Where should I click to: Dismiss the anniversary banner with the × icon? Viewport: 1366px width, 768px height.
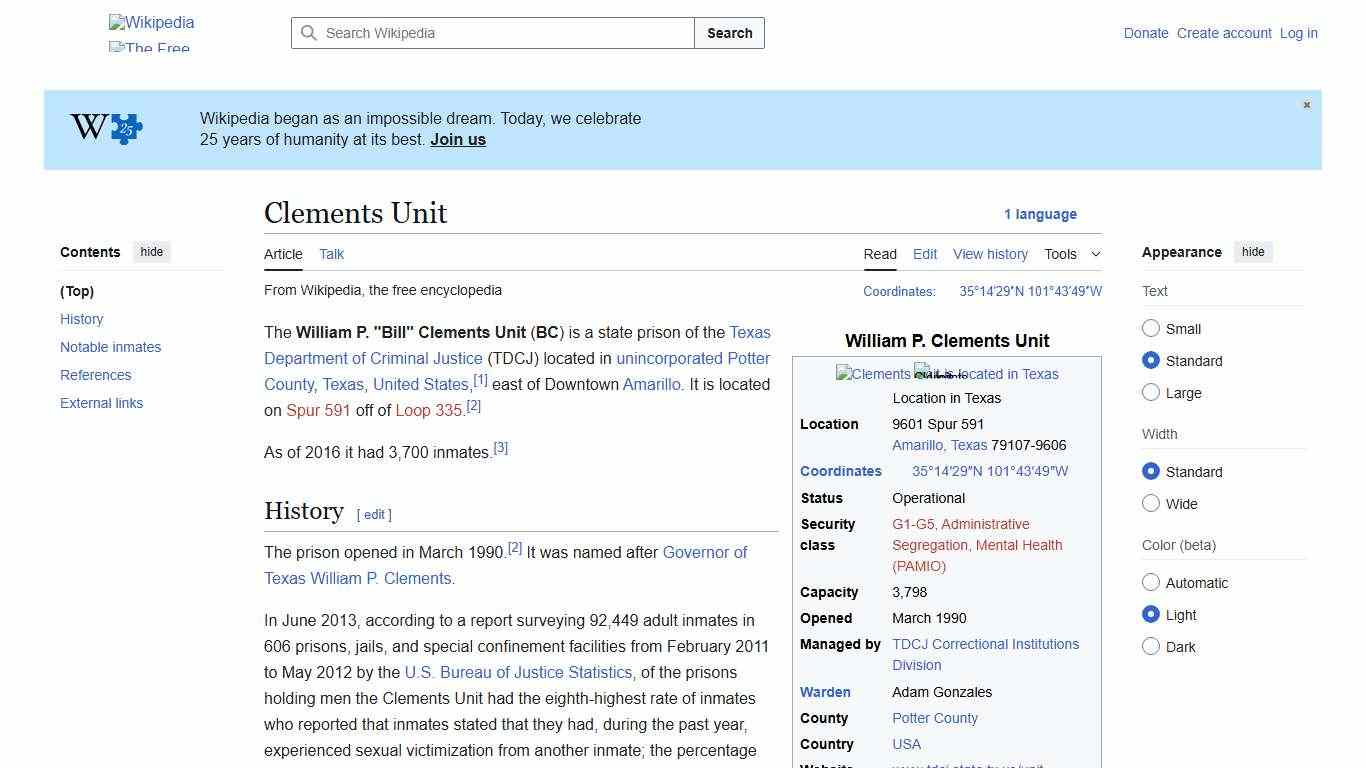1306,104
